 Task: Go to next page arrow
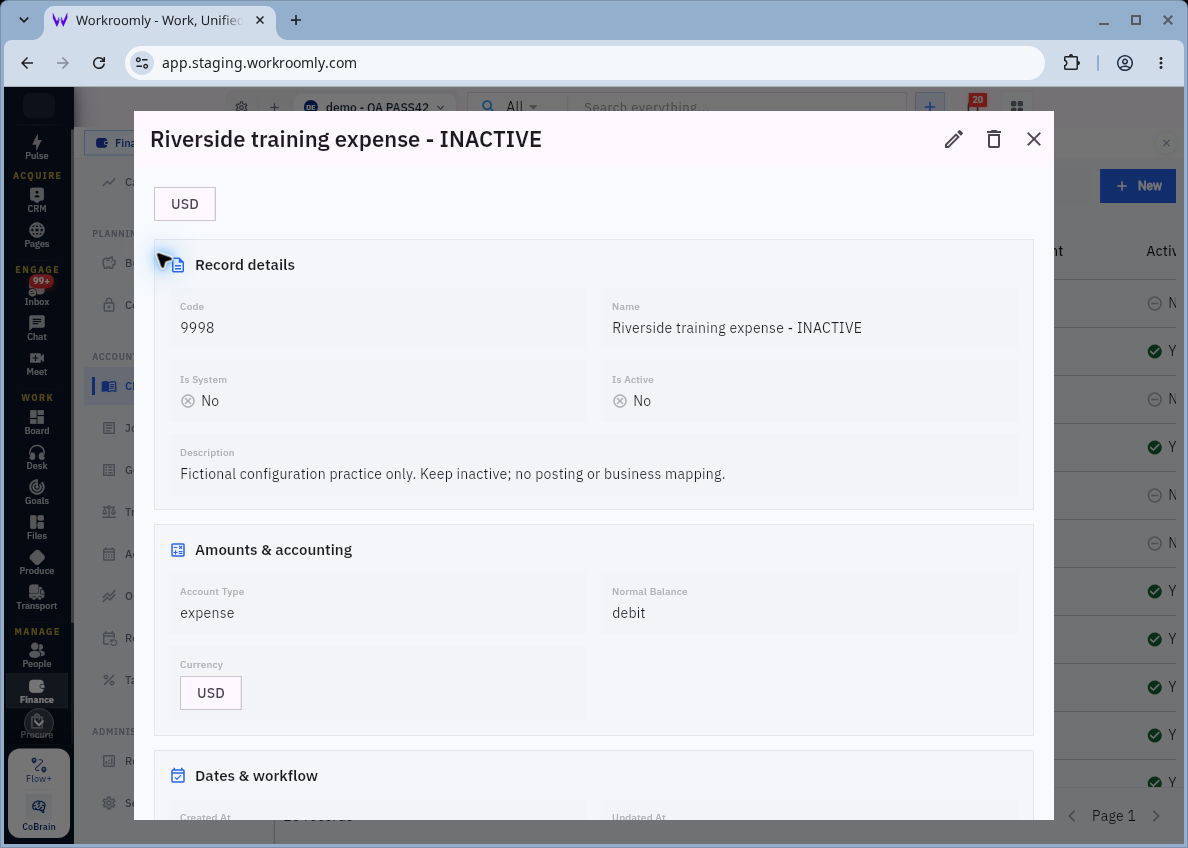(1156, 815)
